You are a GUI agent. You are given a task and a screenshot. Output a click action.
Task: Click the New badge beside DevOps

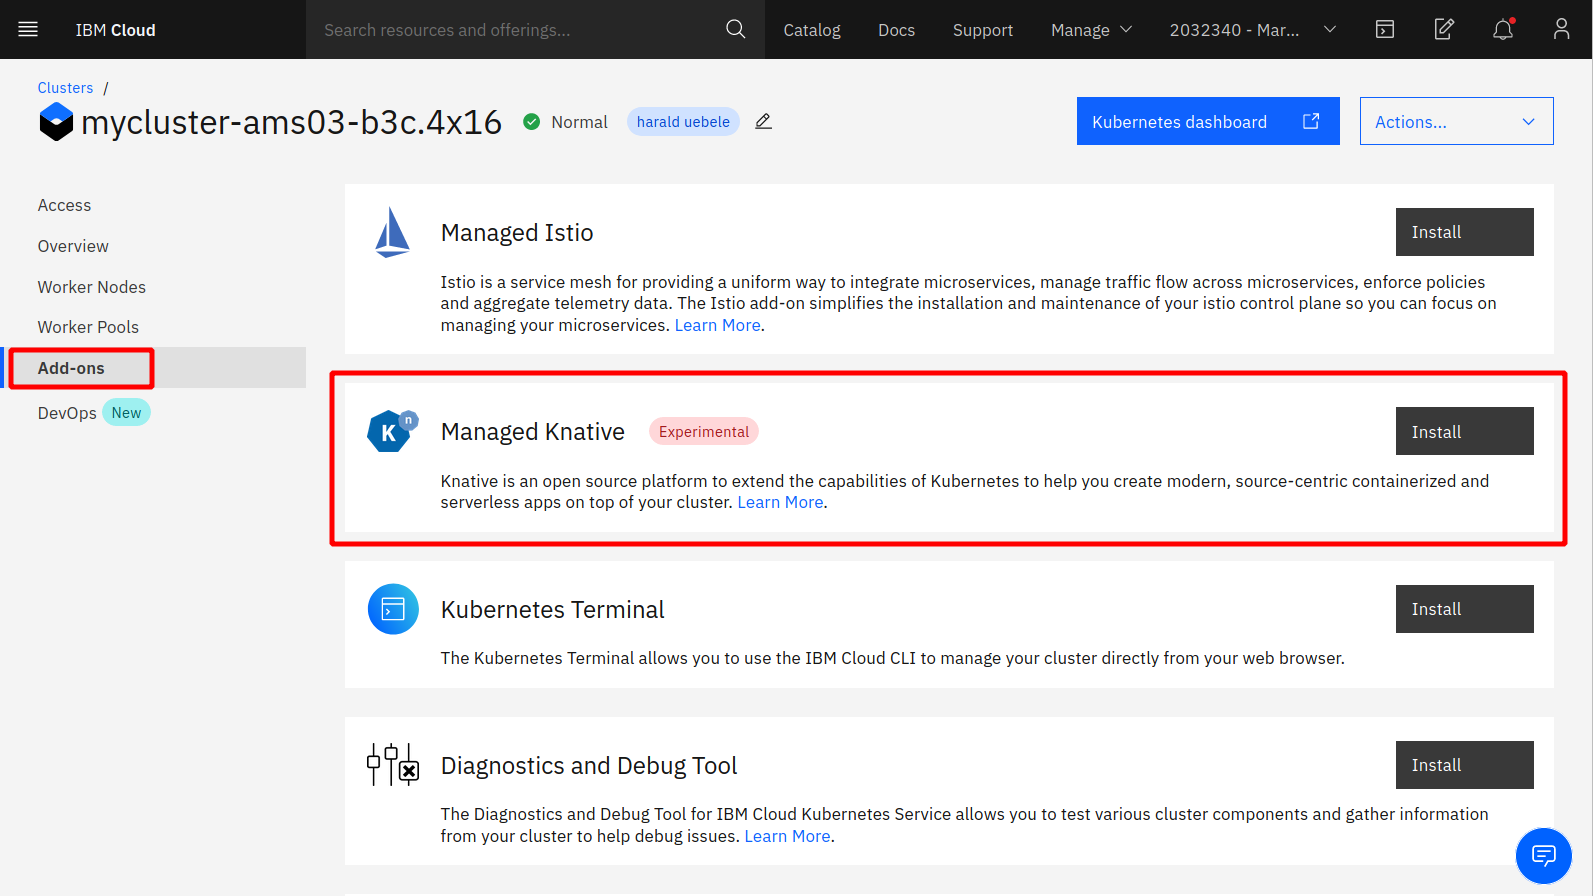[x=126, y=413]
